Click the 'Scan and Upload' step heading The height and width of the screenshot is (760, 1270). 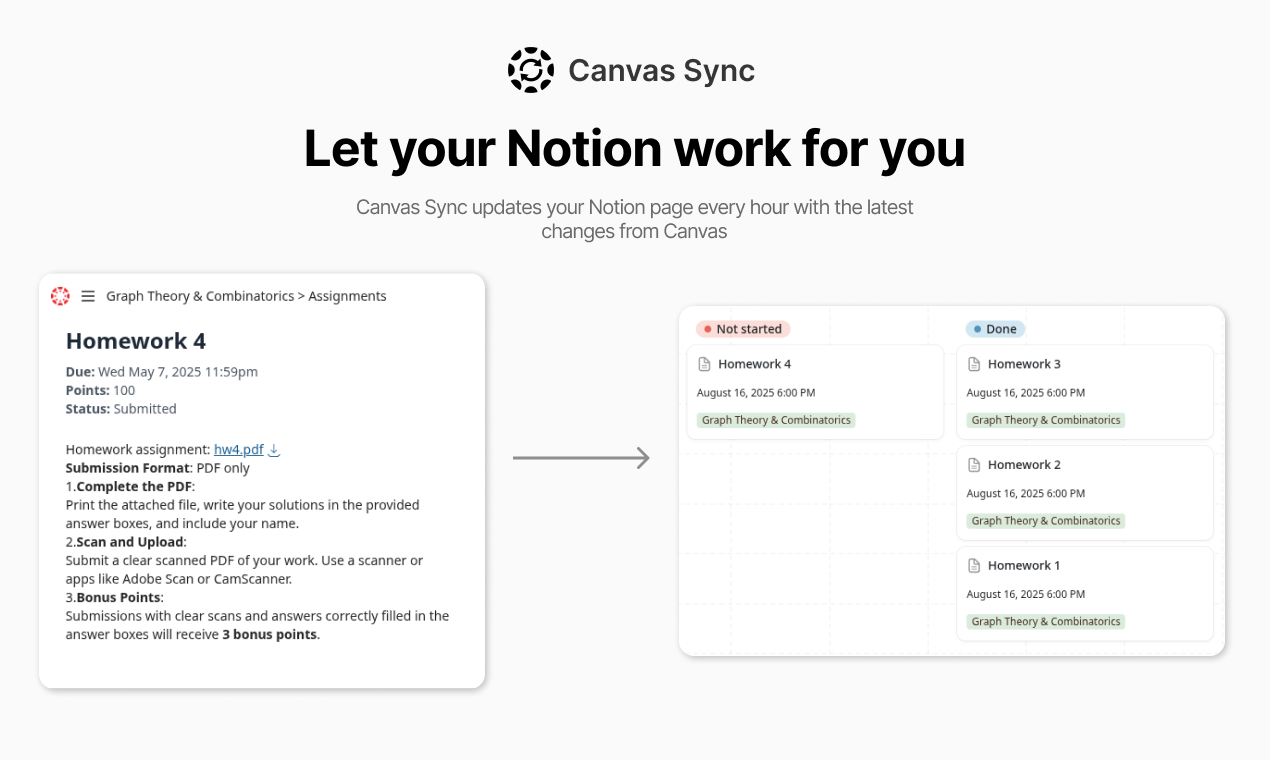pyautogui.click(x=130, y=542)
